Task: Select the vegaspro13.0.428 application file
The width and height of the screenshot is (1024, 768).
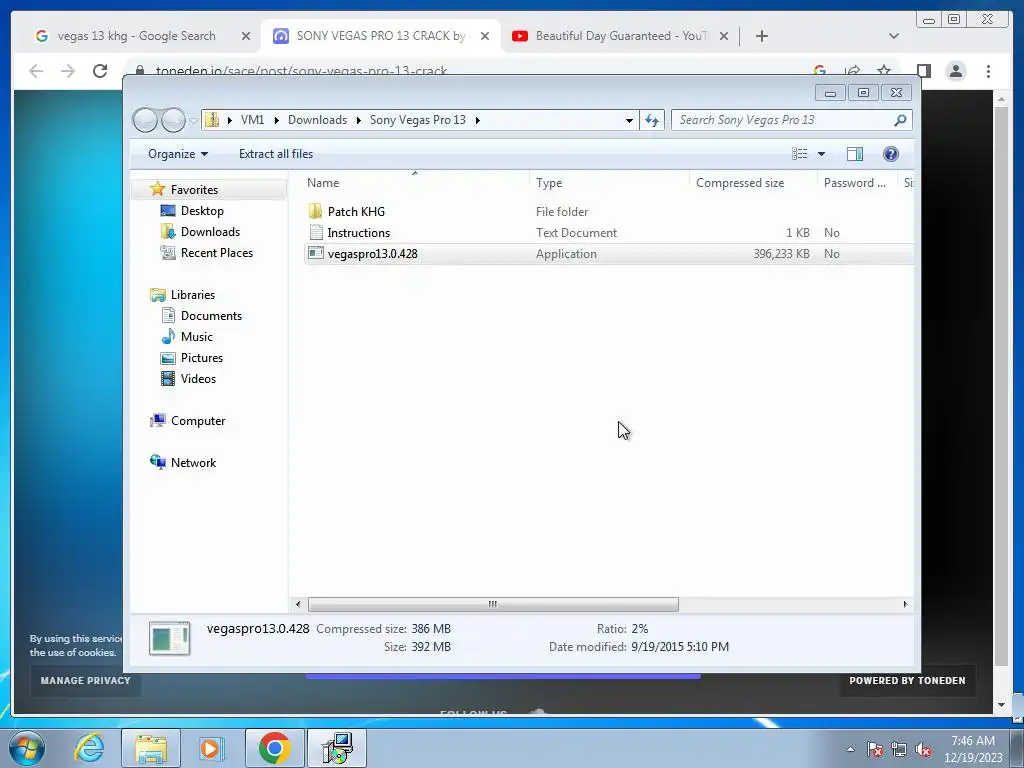Action: pos(372,254)
